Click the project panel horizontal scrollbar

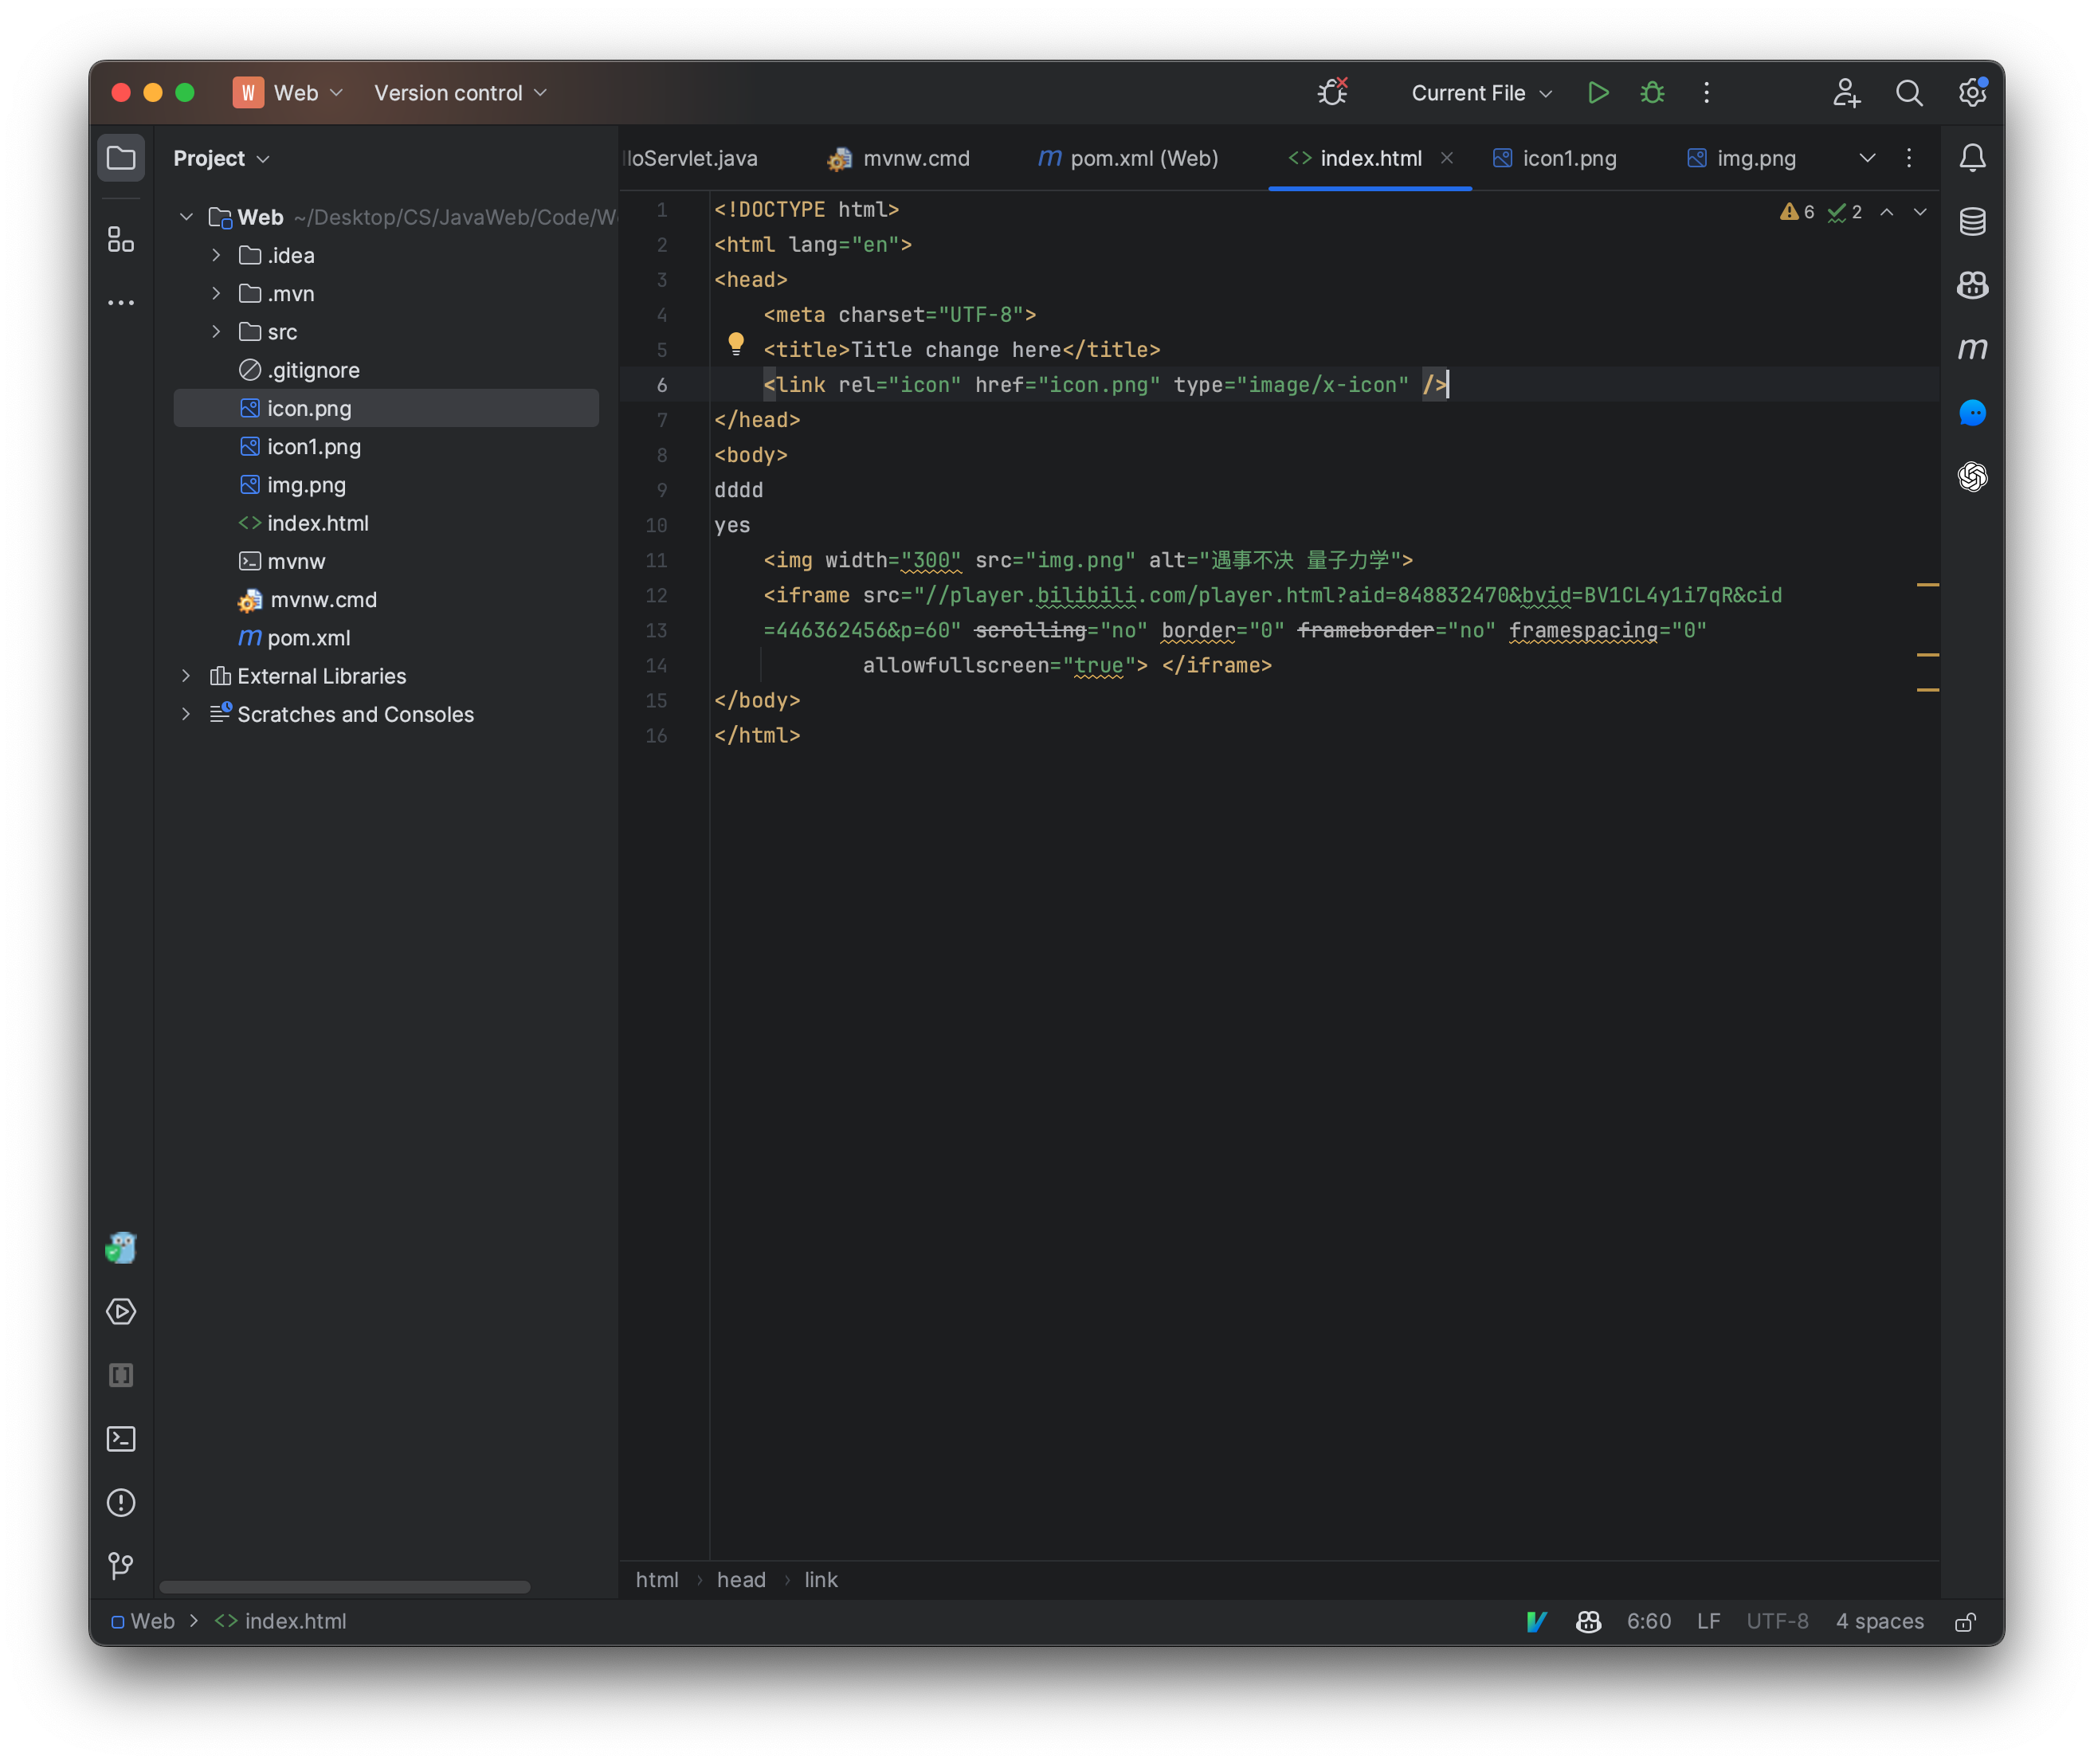(x=345, y=1587)
